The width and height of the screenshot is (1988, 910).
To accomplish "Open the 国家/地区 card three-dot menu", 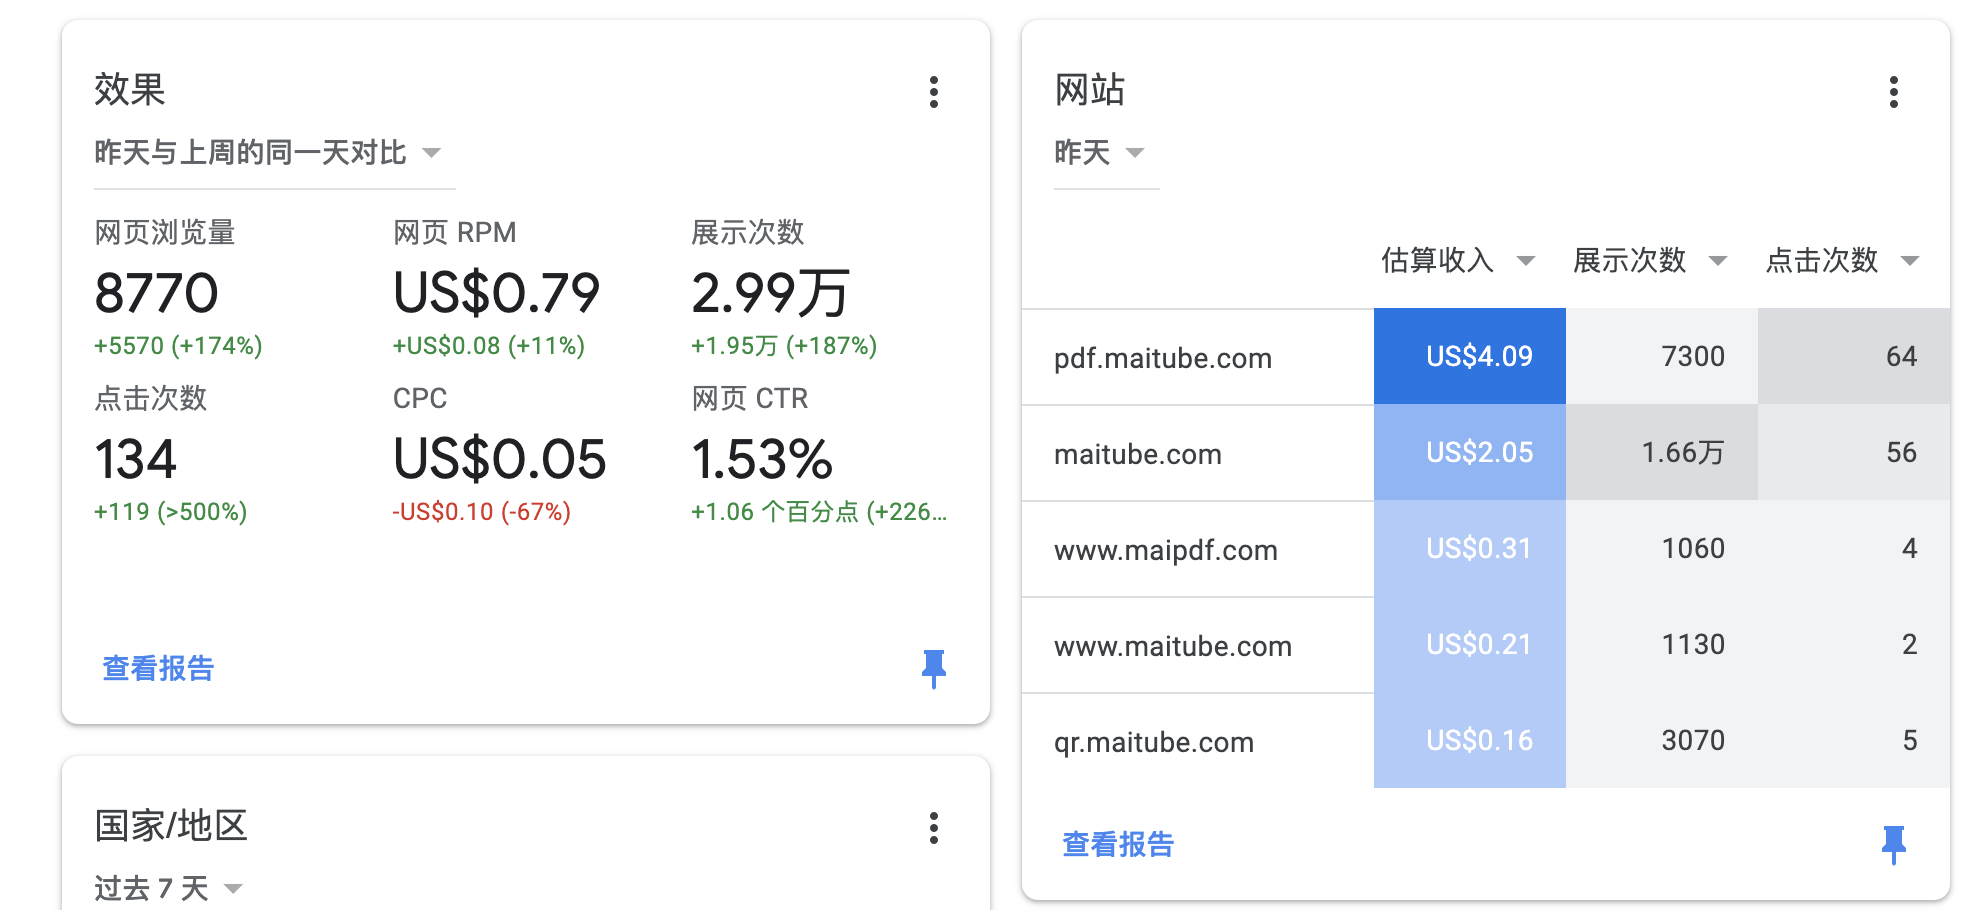I will pyautogui.click(x=934, y=828).
